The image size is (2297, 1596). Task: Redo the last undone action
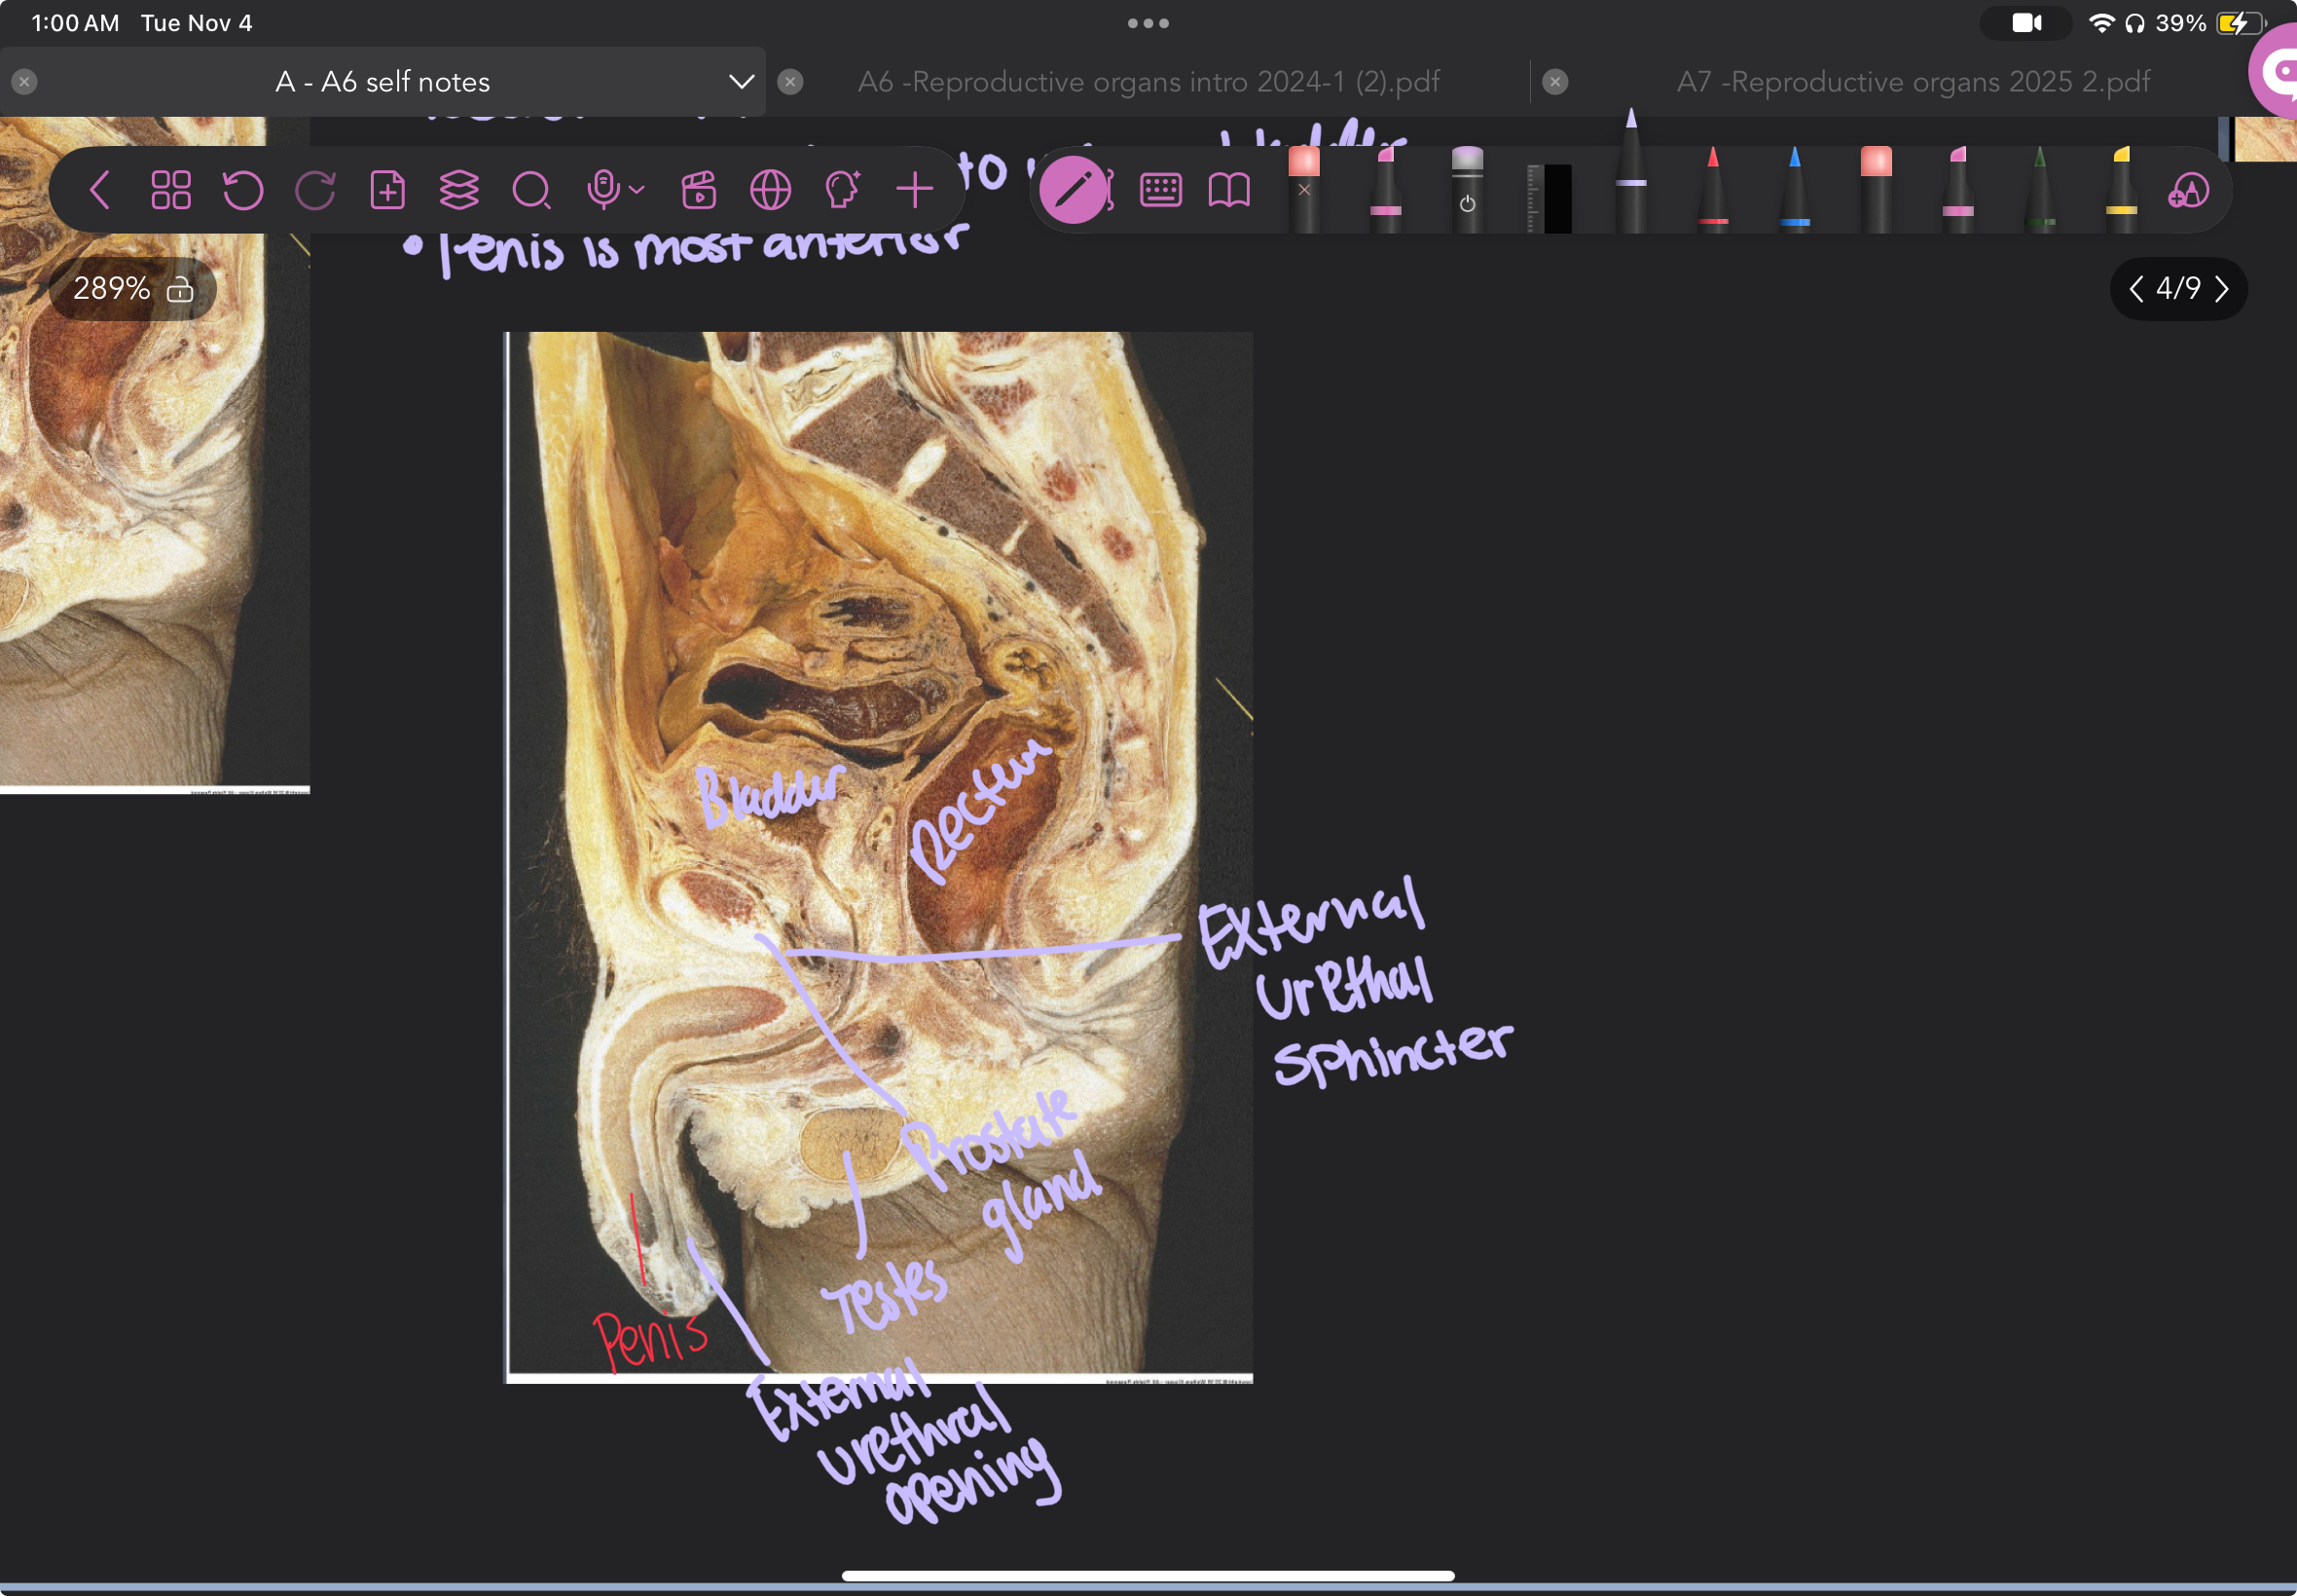[316, 190]
